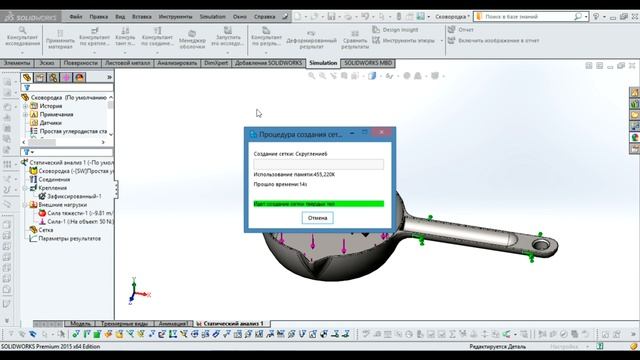Open Инструменты эпюры dropdown arrow
The image size is (640, 360).
[x=441, y=41]
